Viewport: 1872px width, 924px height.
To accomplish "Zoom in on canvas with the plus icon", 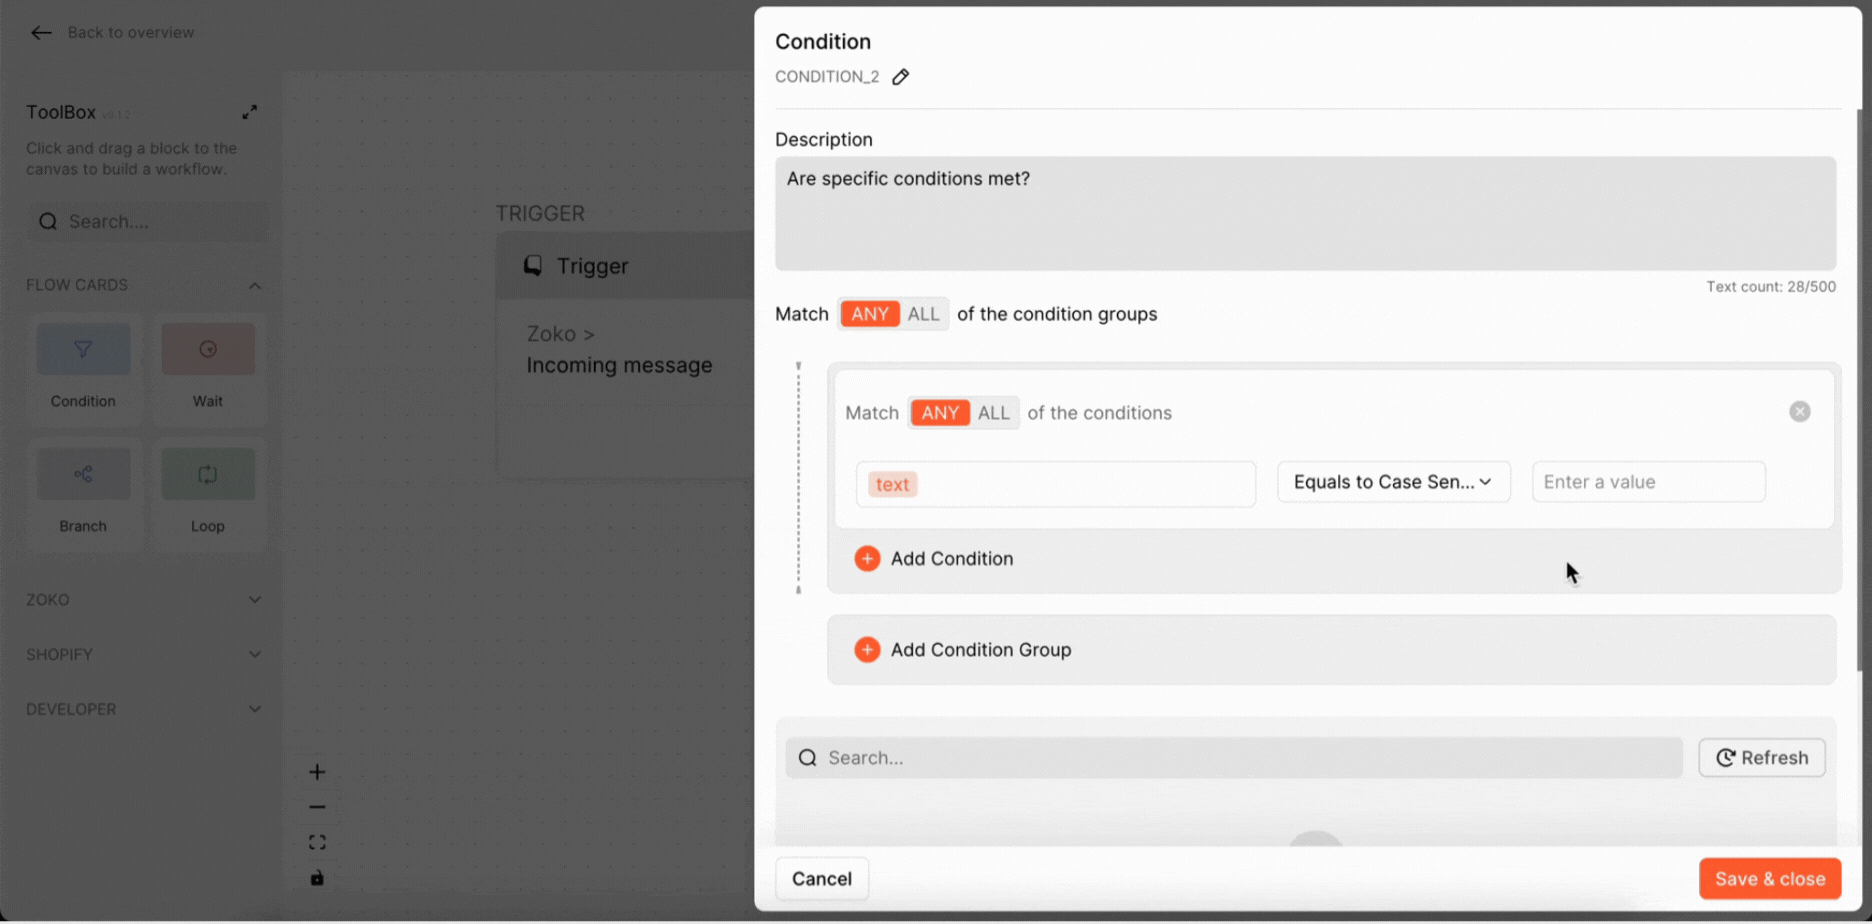I will [x=317, y=772].
